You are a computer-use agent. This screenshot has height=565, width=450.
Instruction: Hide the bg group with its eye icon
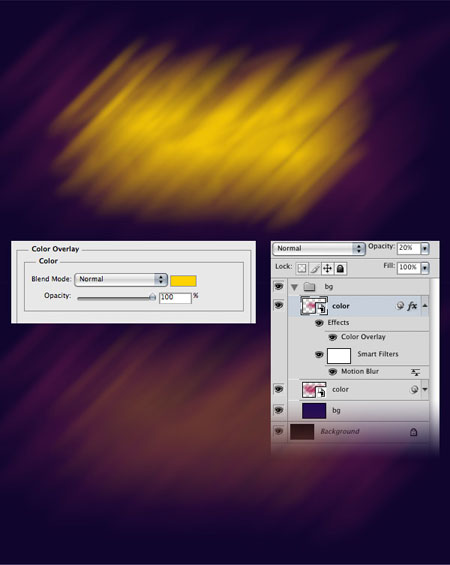(279, 286)
